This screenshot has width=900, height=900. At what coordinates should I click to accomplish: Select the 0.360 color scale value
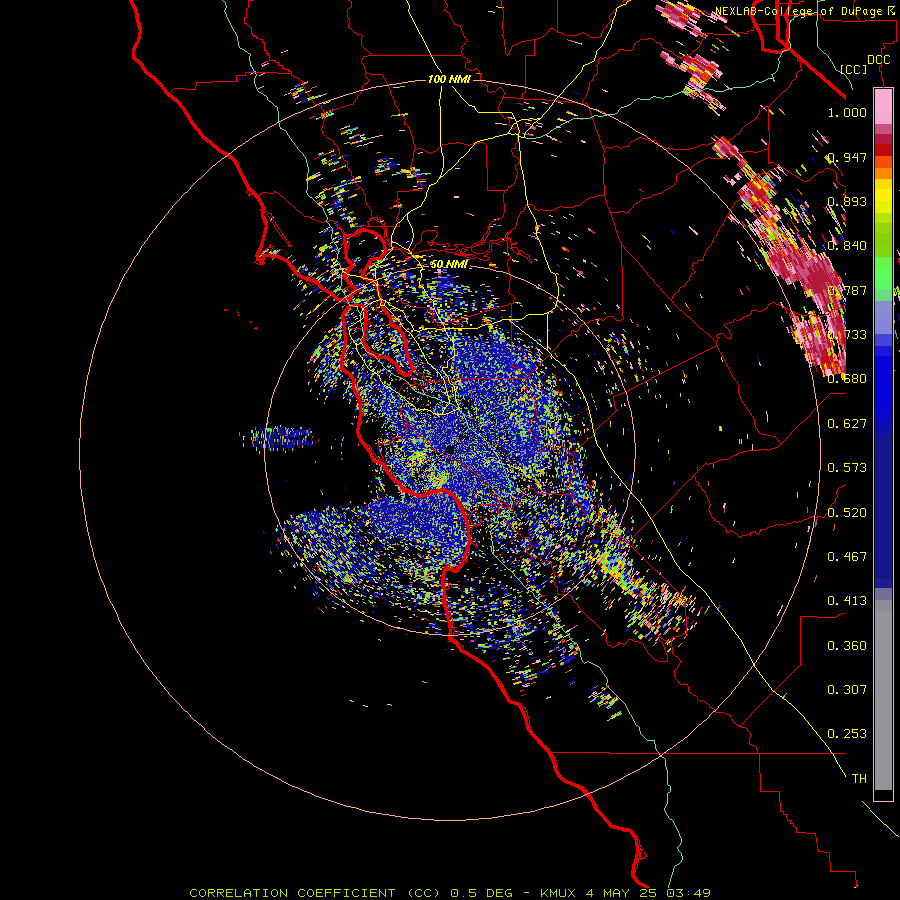(847, 646)
